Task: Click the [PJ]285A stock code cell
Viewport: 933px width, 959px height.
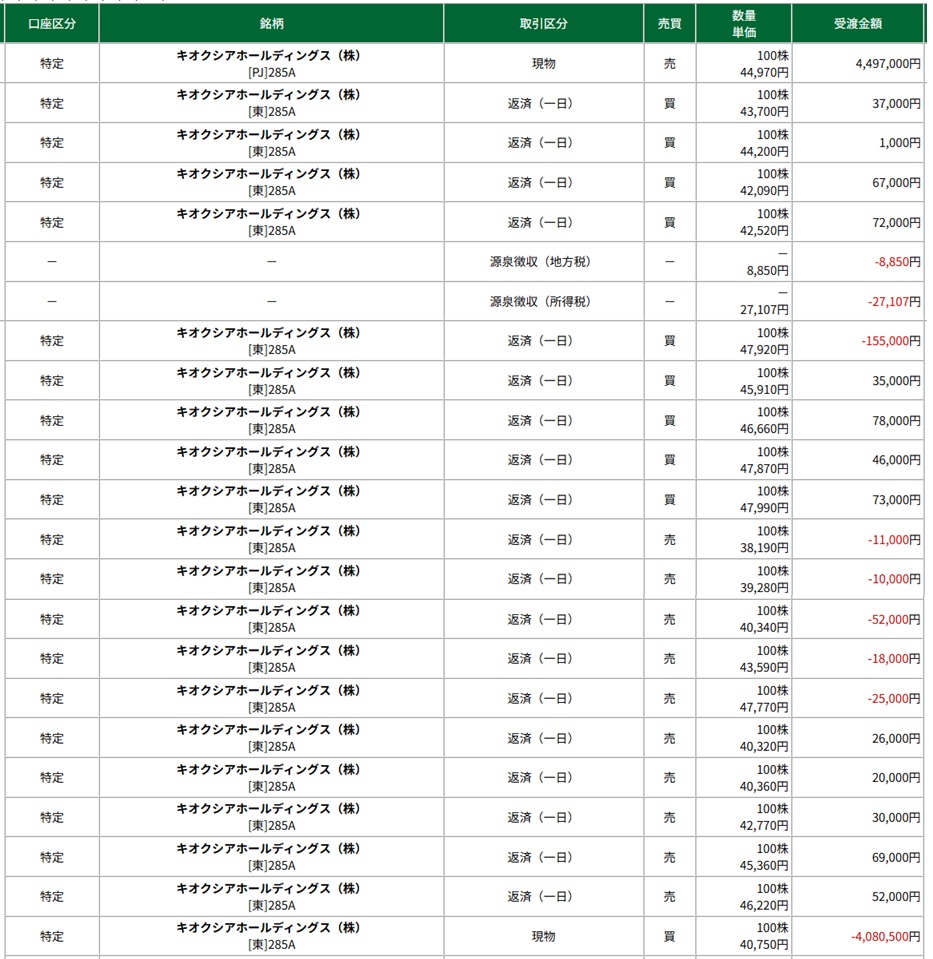Action: point(272,73)
